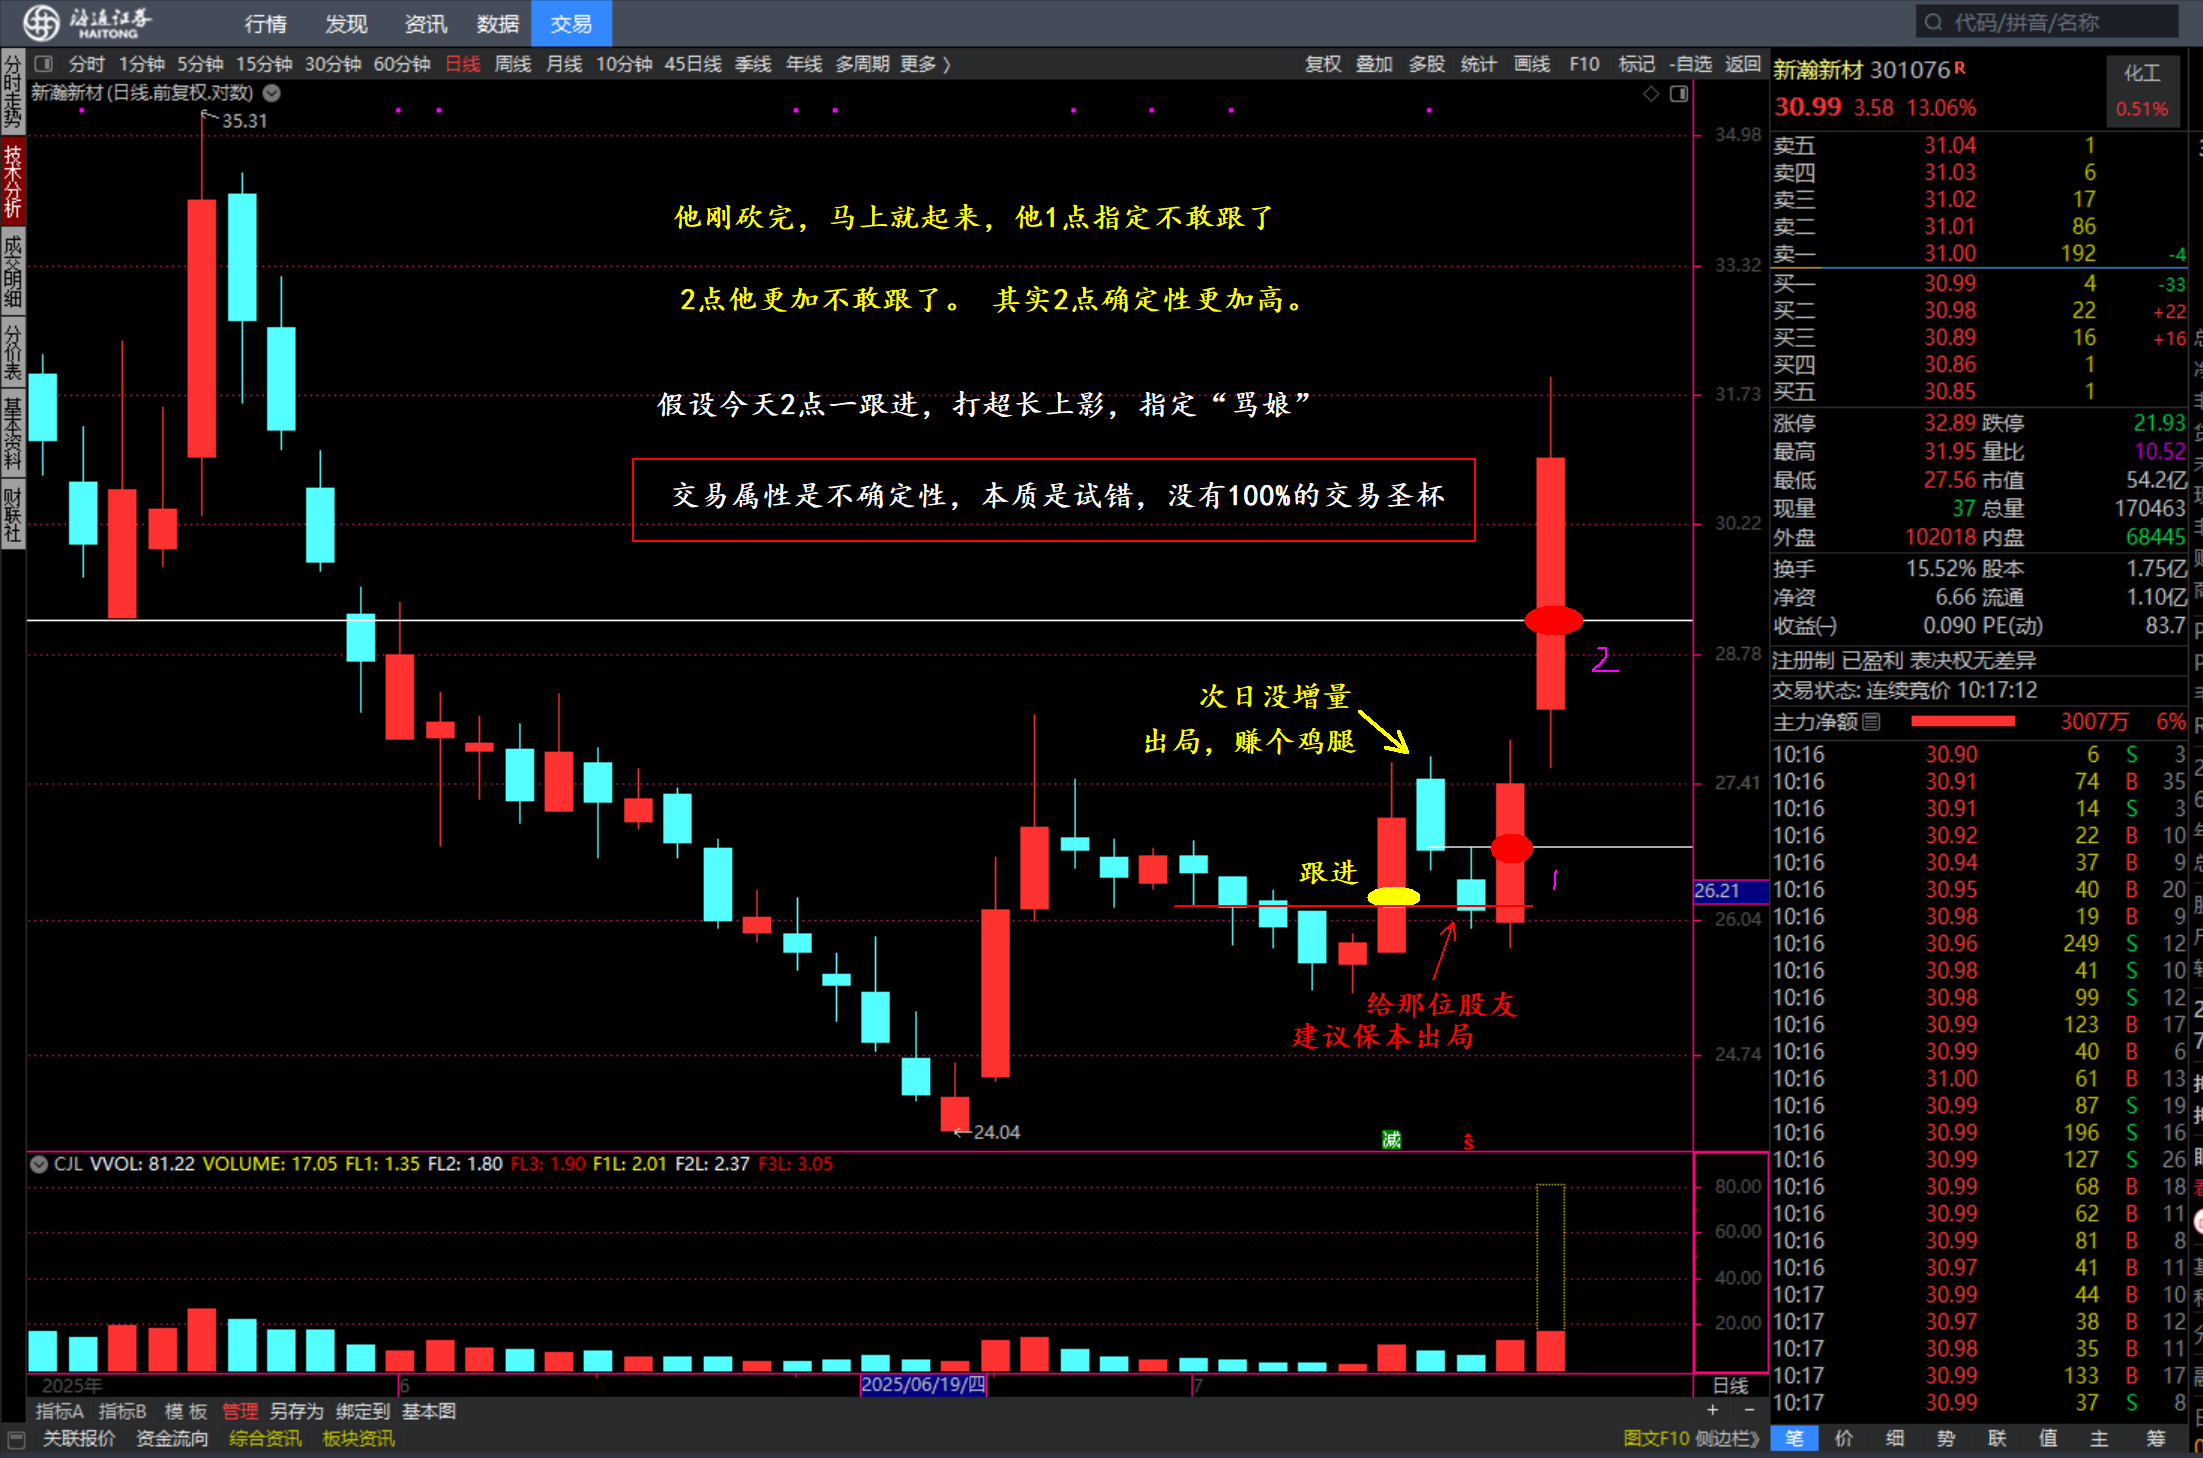Open F10 company info
This screenshot has height=1458, width=2203.
click(x=1584, y=64)
